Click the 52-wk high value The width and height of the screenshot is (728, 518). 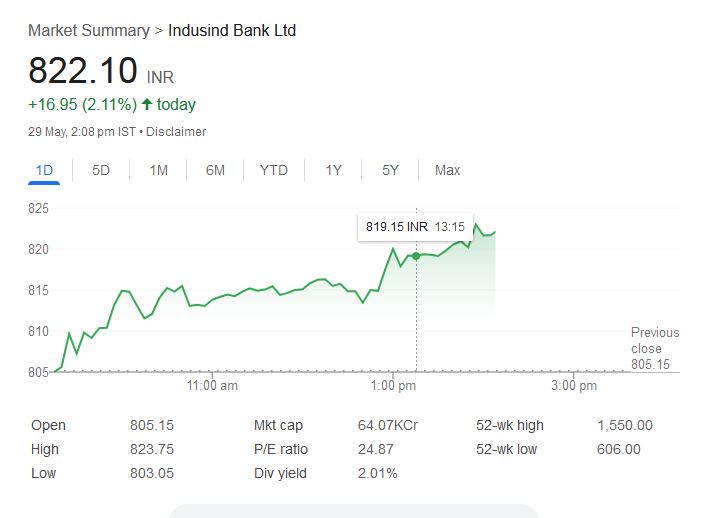pos(624,425)
